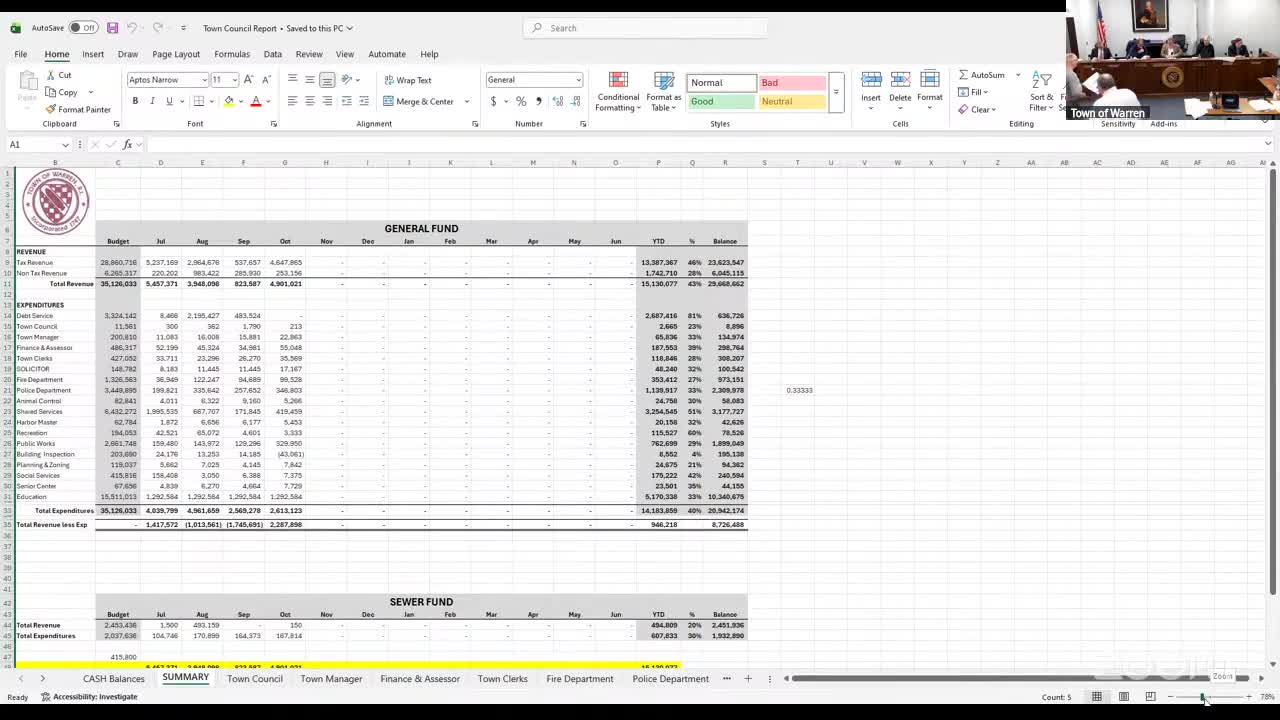1280x720 pixels.
Task: Toggle underline formatting
Action: pos(169,101)
